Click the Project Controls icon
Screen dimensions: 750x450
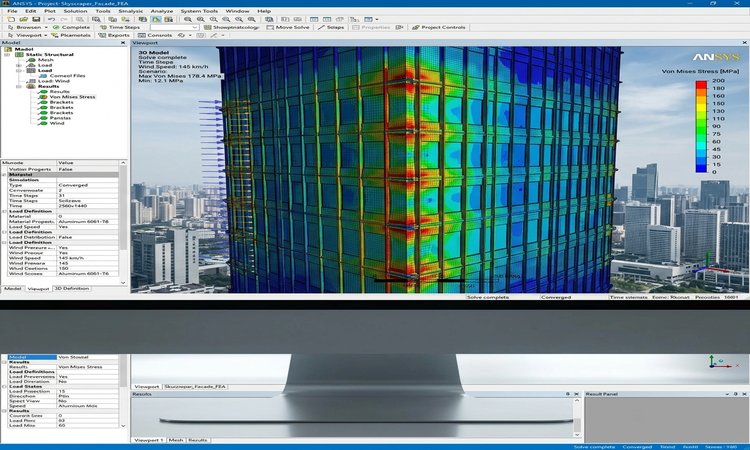coord(415,27)
